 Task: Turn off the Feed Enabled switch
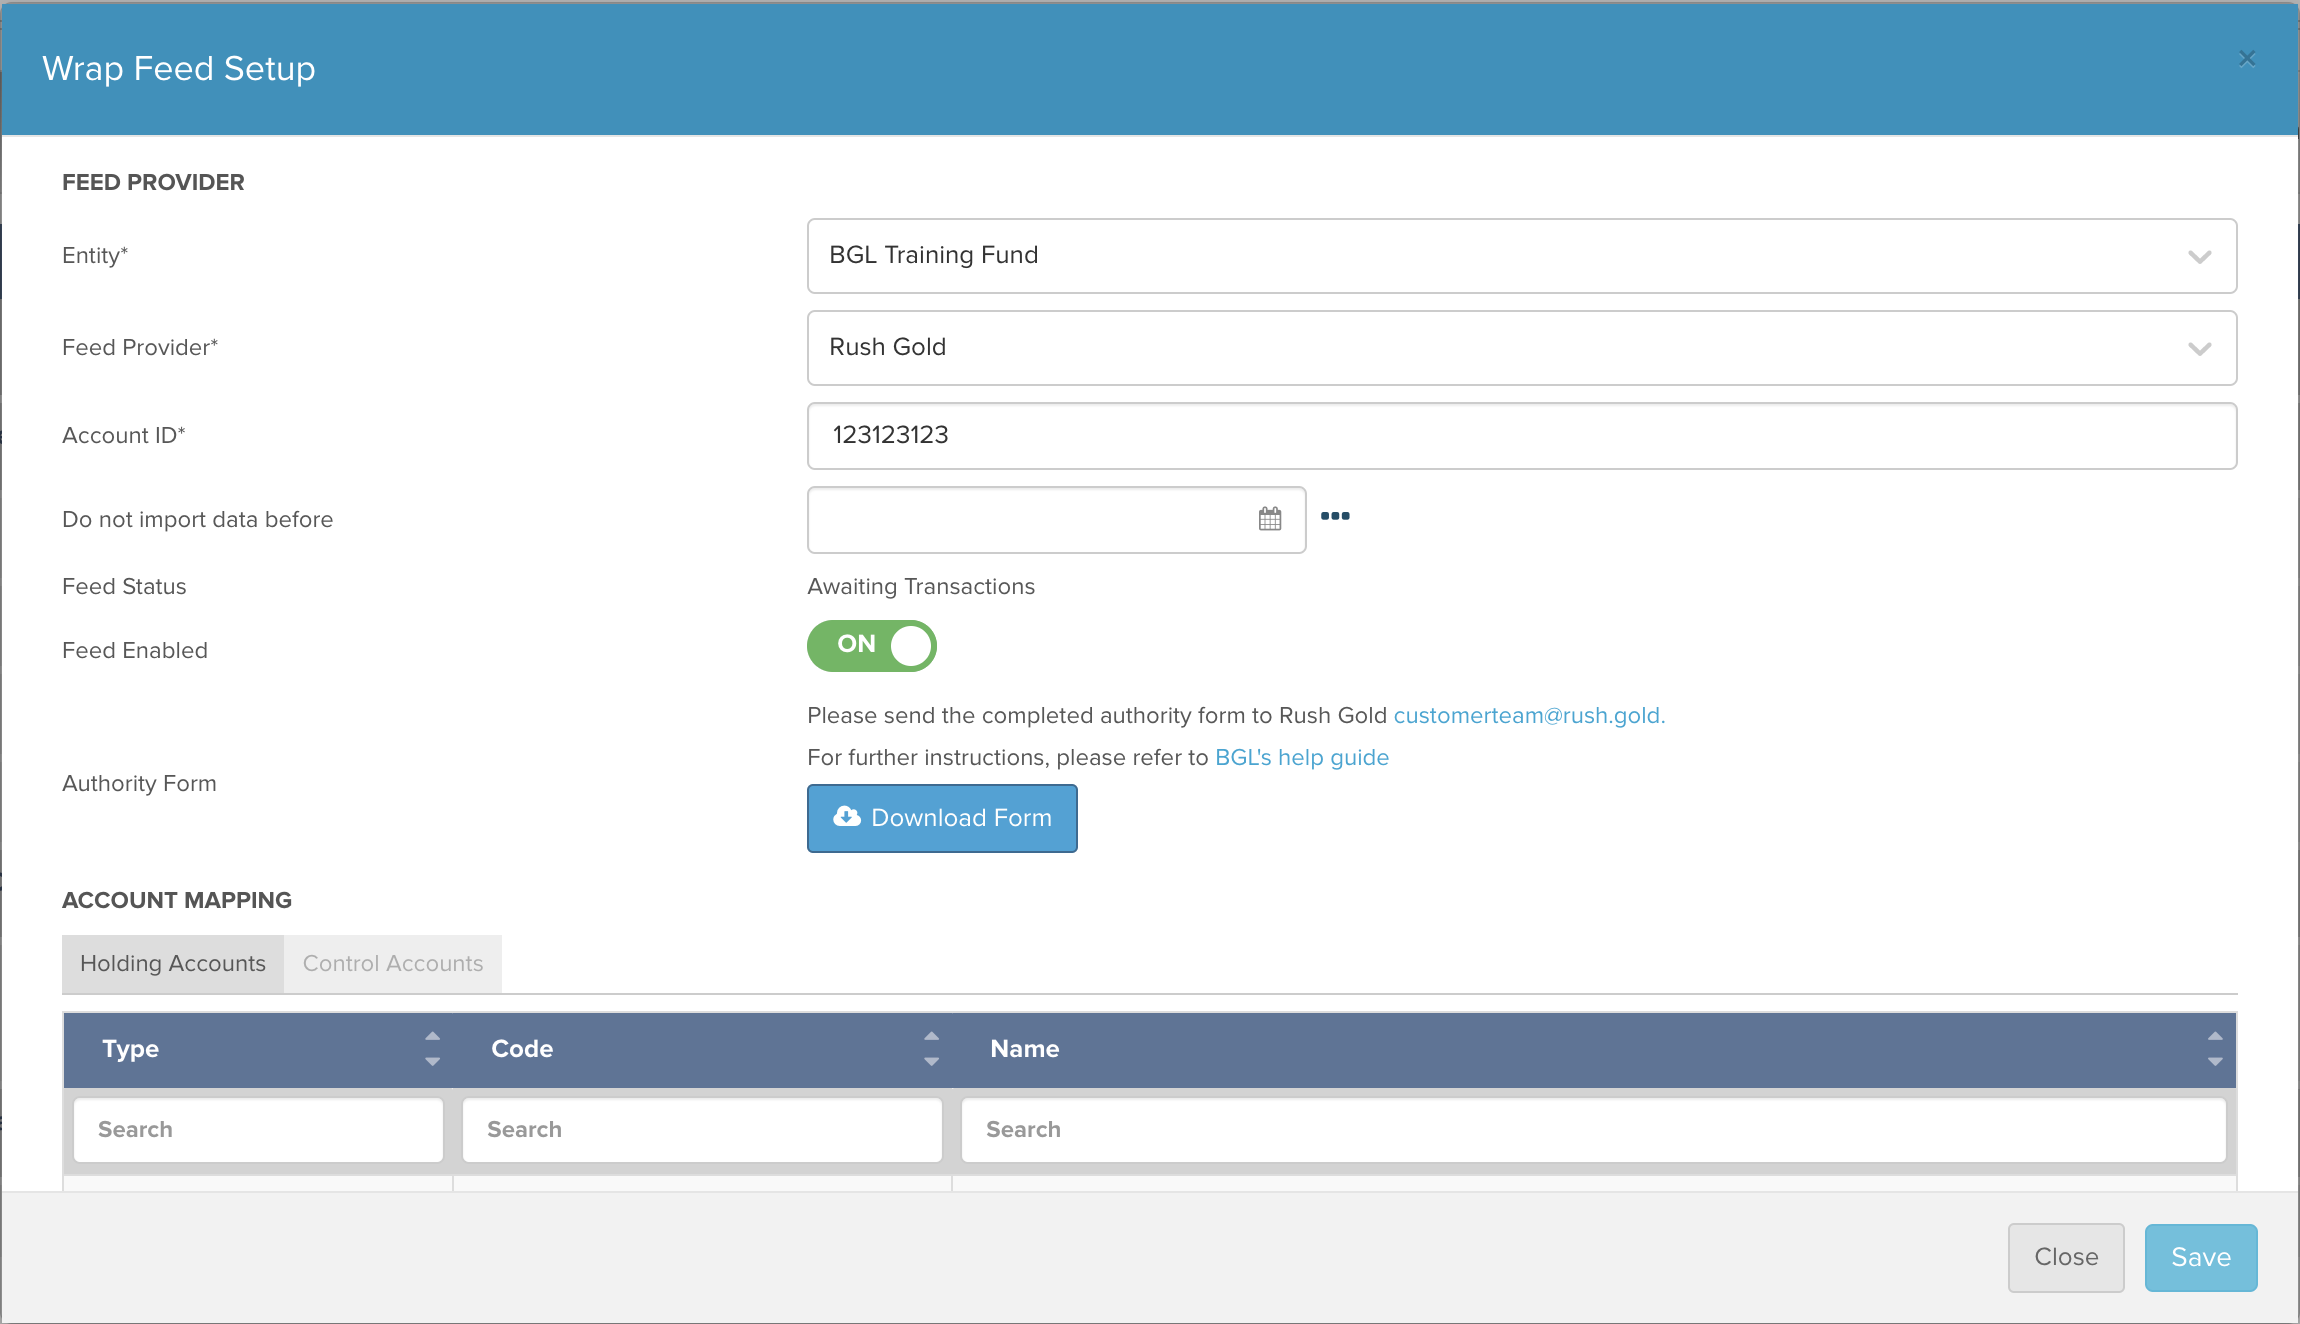click(x=872, y=646)
